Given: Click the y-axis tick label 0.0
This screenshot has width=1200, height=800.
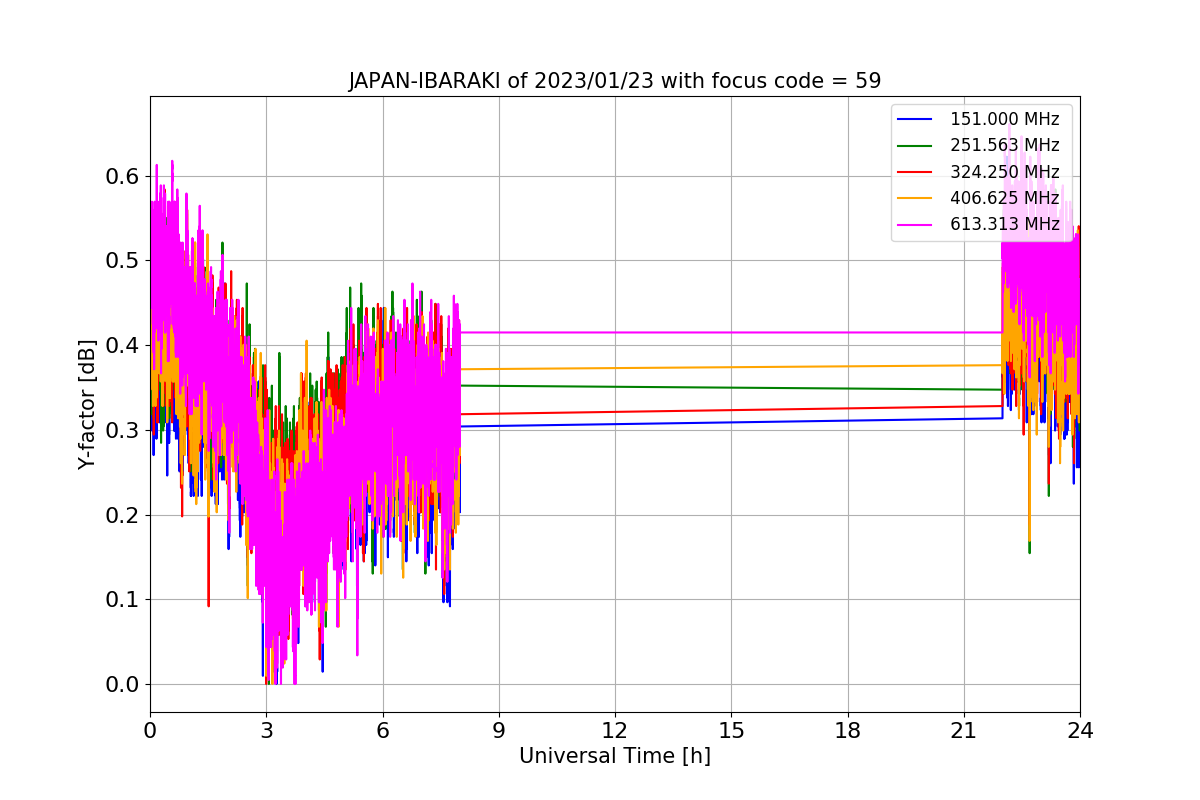Looking at the screenshot, I should [124, 685].
